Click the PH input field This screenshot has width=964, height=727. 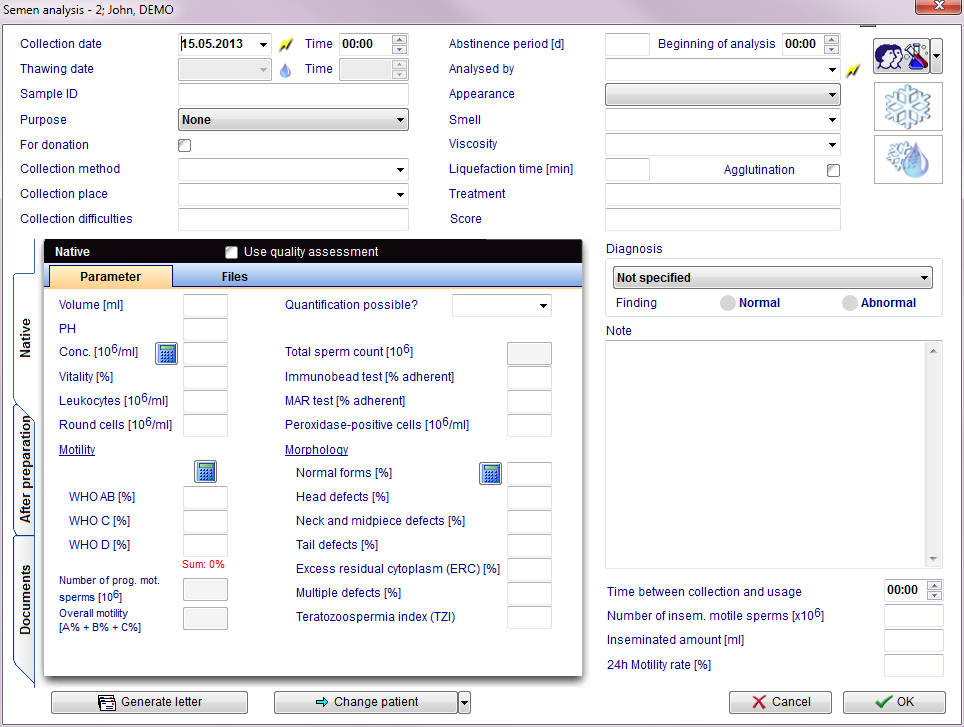(205, 329)
